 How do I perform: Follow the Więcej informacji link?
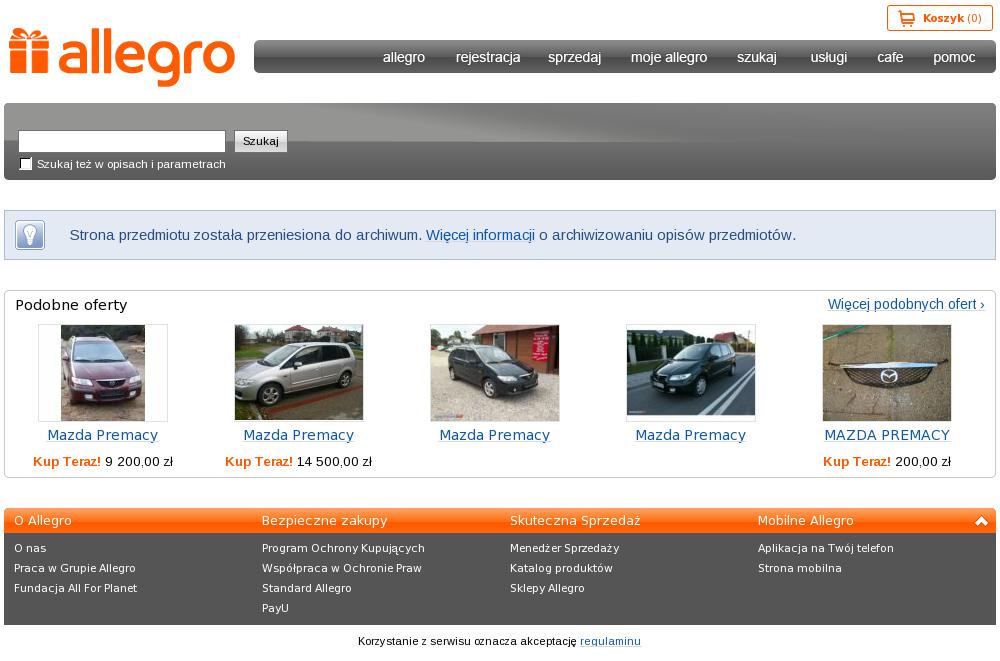pyautogui.click(x=480, y=235)
